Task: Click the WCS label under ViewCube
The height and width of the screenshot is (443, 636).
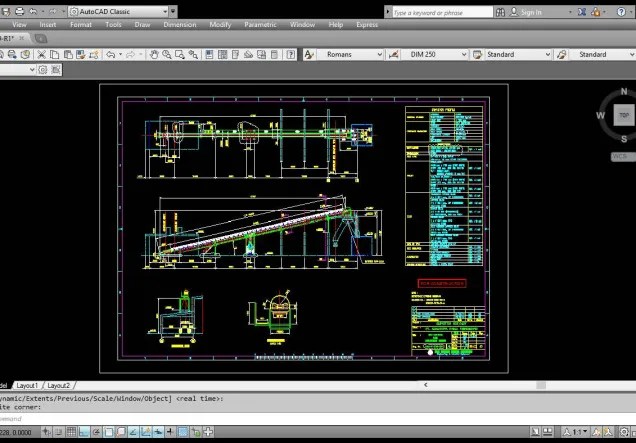Action: 621,157
